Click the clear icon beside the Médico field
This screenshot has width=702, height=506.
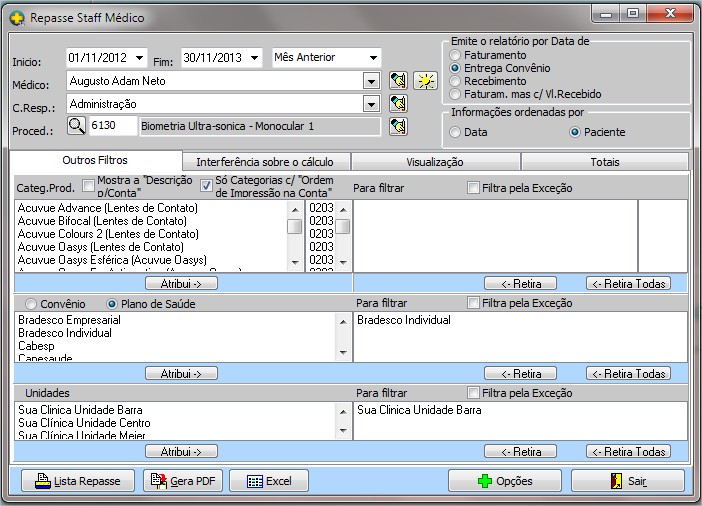pyautogui.click(x=399, y=81)
